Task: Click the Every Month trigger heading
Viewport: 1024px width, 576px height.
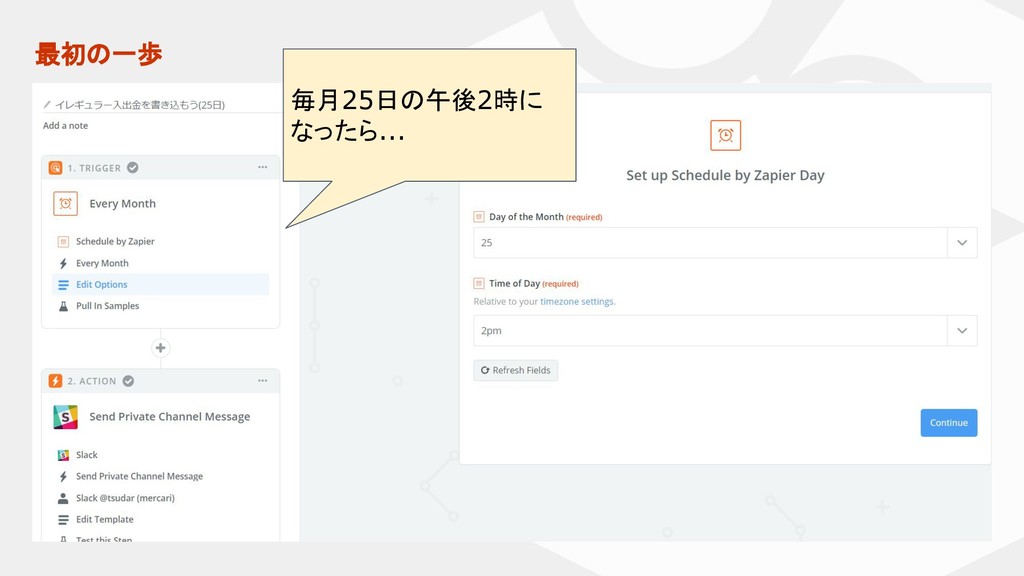Action: click(123, 204)
